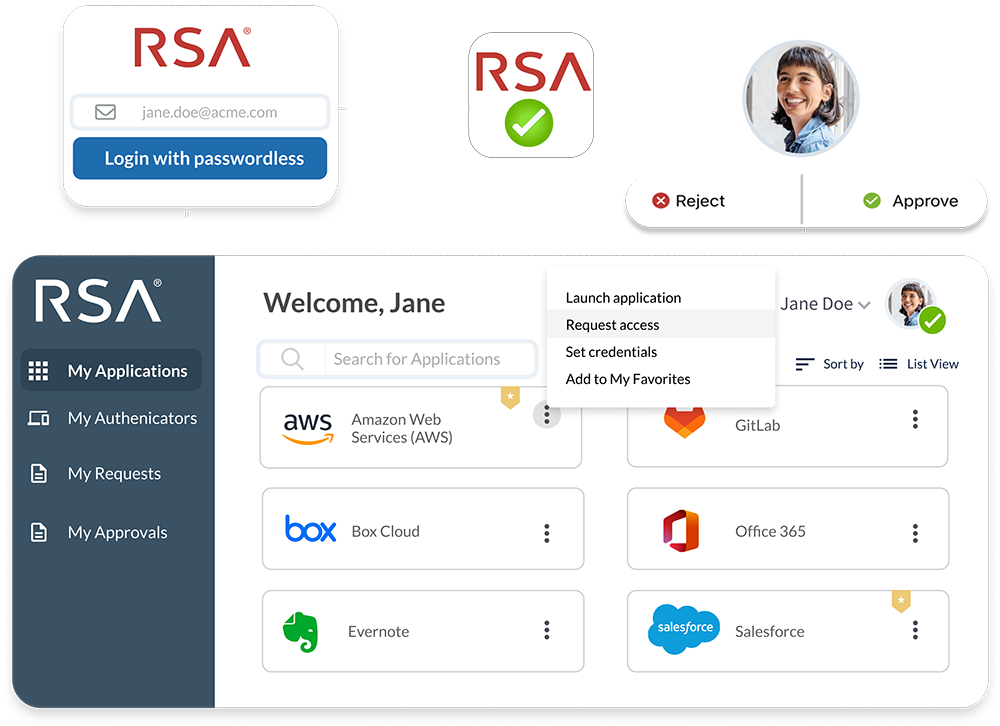The image size is (1000, 726).
Task: Click the Salesforce cloud logo
Action: point(684,628)
